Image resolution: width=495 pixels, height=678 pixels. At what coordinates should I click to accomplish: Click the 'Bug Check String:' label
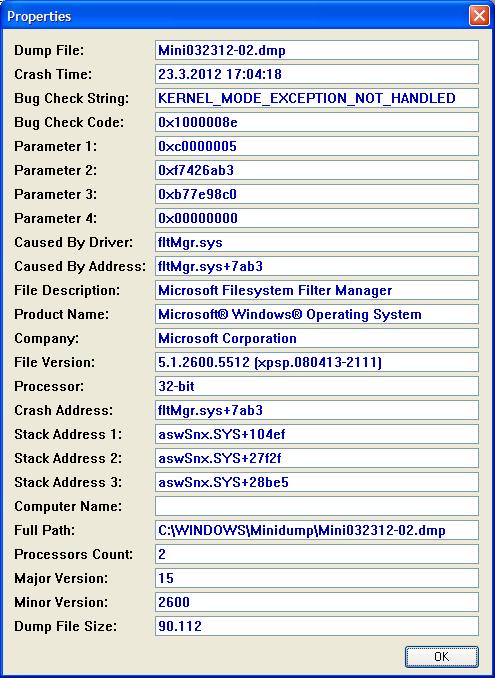[71, 98]
